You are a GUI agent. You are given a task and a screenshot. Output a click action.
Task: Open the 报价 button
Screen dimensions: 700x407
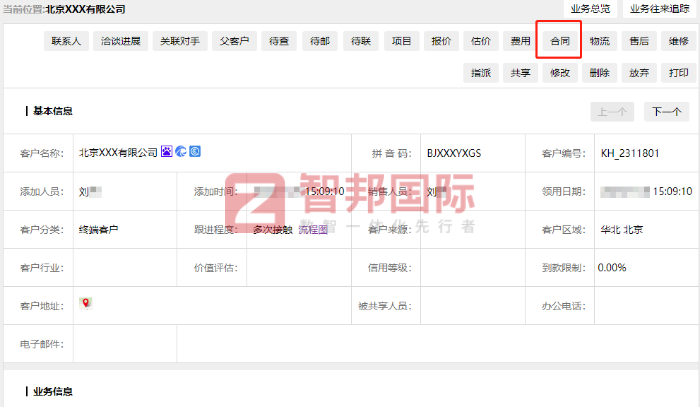[x=441, y=41]
